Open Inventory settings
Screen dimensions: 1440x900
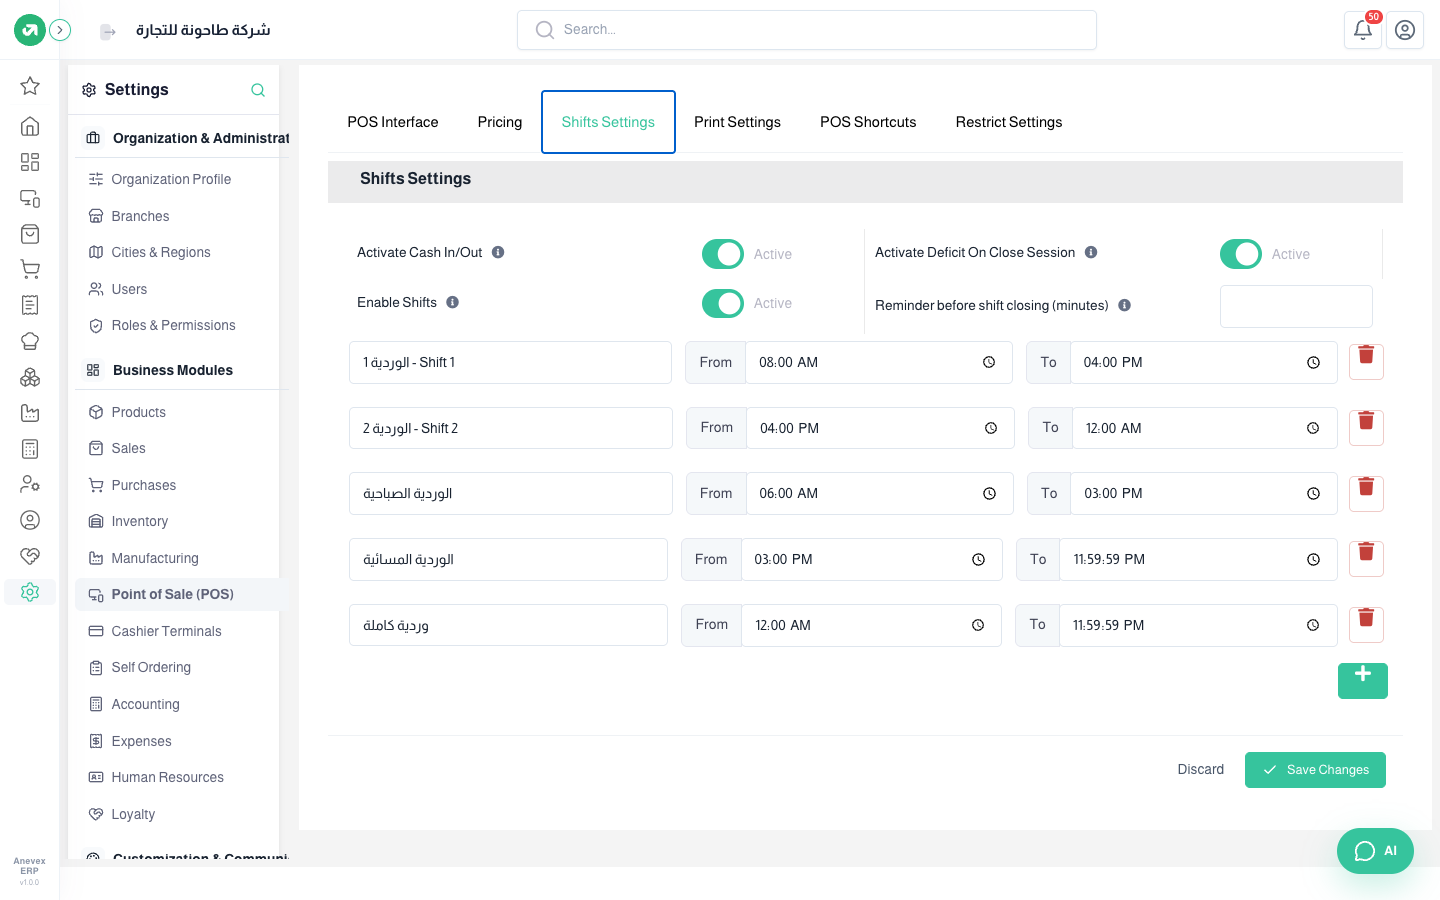pyautogui.click(x=139, y=521)
